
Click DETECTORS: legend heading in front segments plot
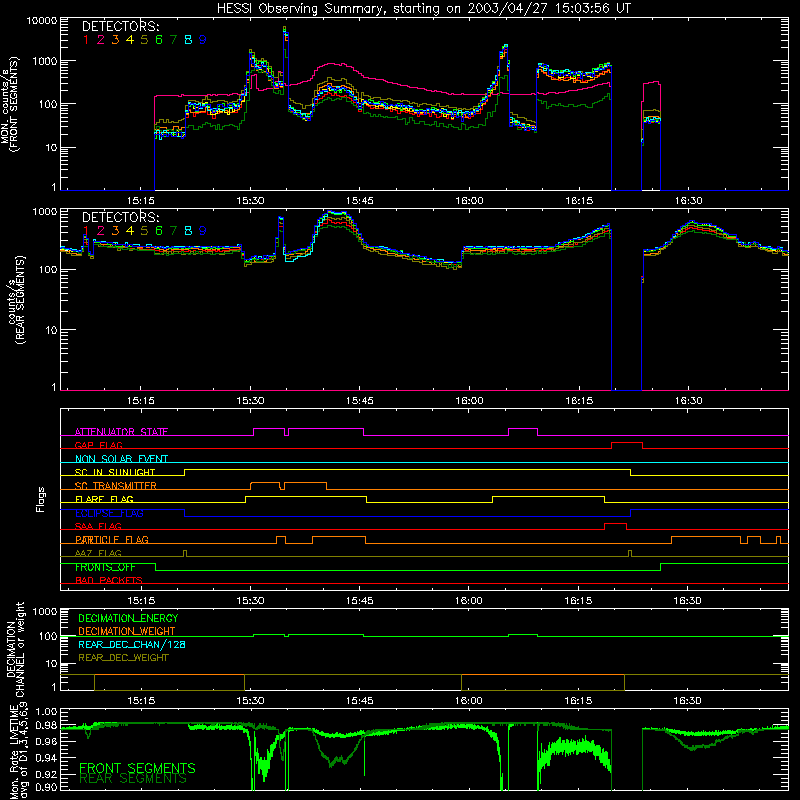click(x=121, y=27)
